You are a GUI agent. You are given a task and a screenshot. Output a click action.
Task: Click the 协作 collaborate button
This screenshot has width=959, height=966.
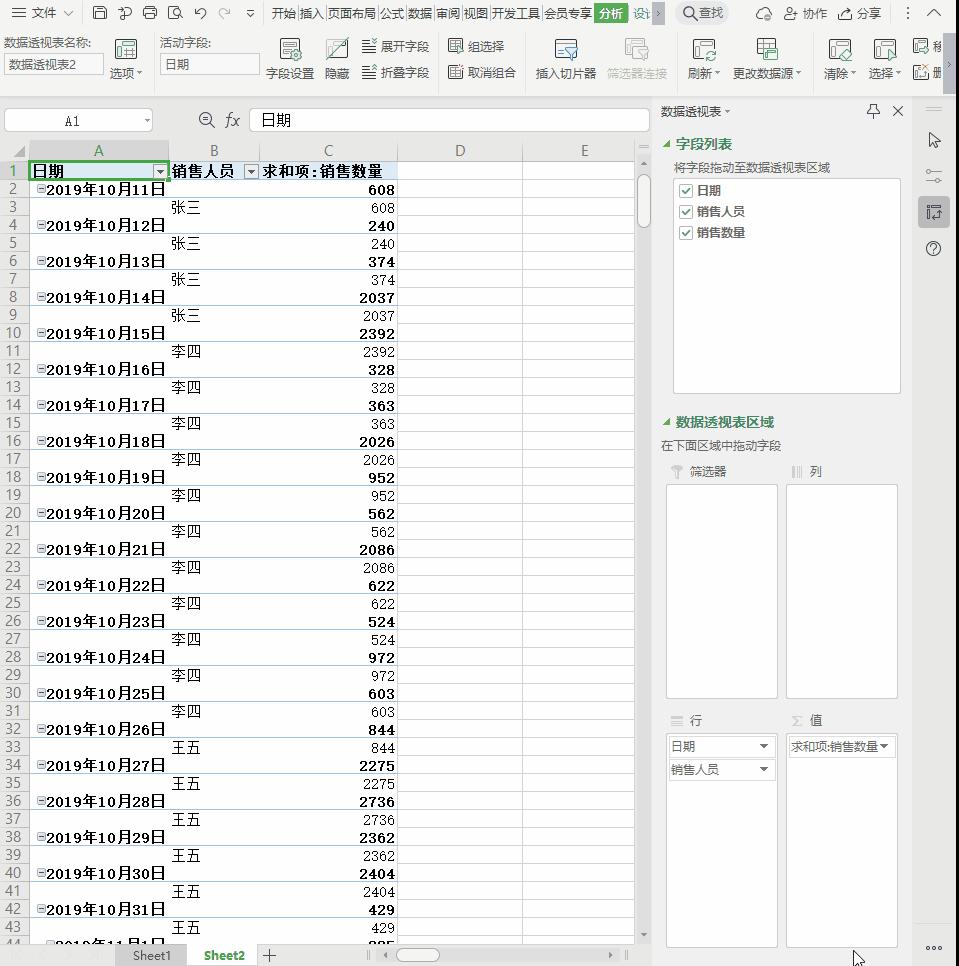click(805, 14)
